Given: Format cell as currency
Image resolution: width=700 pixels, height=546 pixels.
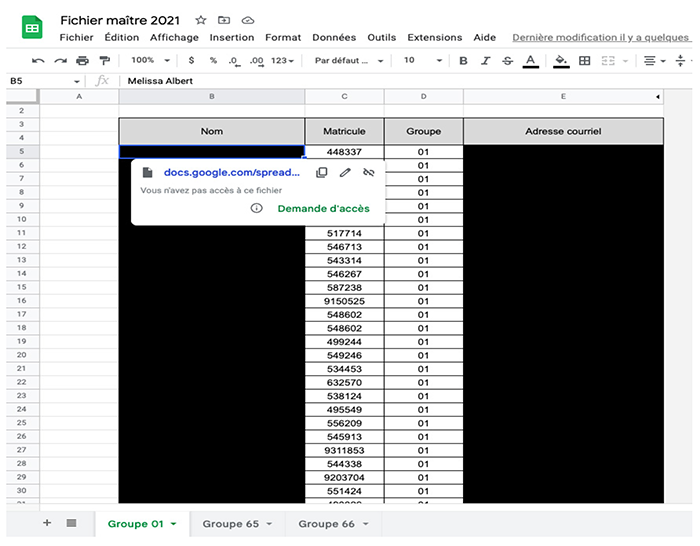Looking at the screenshot, I should (191, 60).
